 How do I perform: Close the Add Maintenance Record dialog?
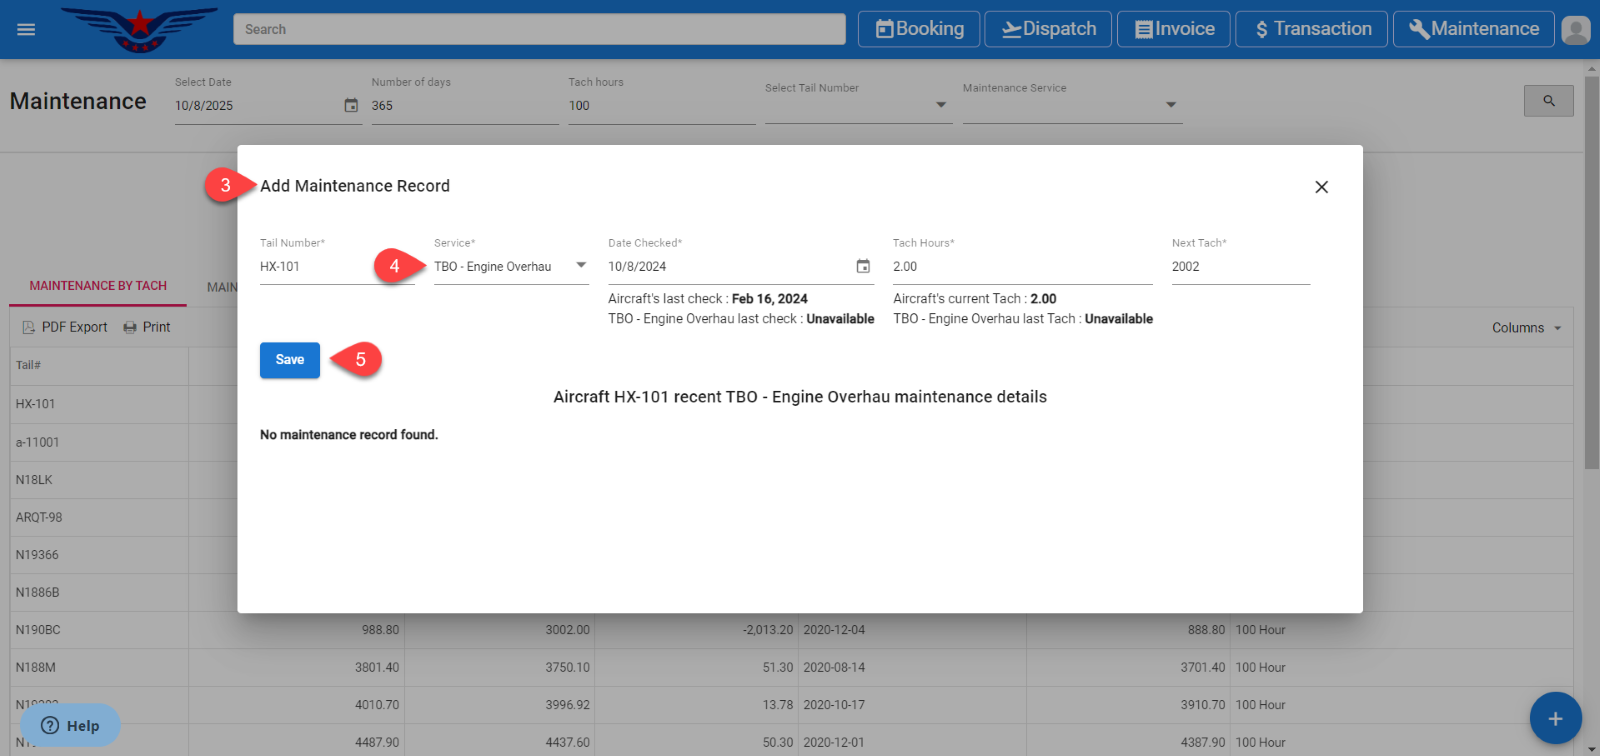(x=1321, y=187)
